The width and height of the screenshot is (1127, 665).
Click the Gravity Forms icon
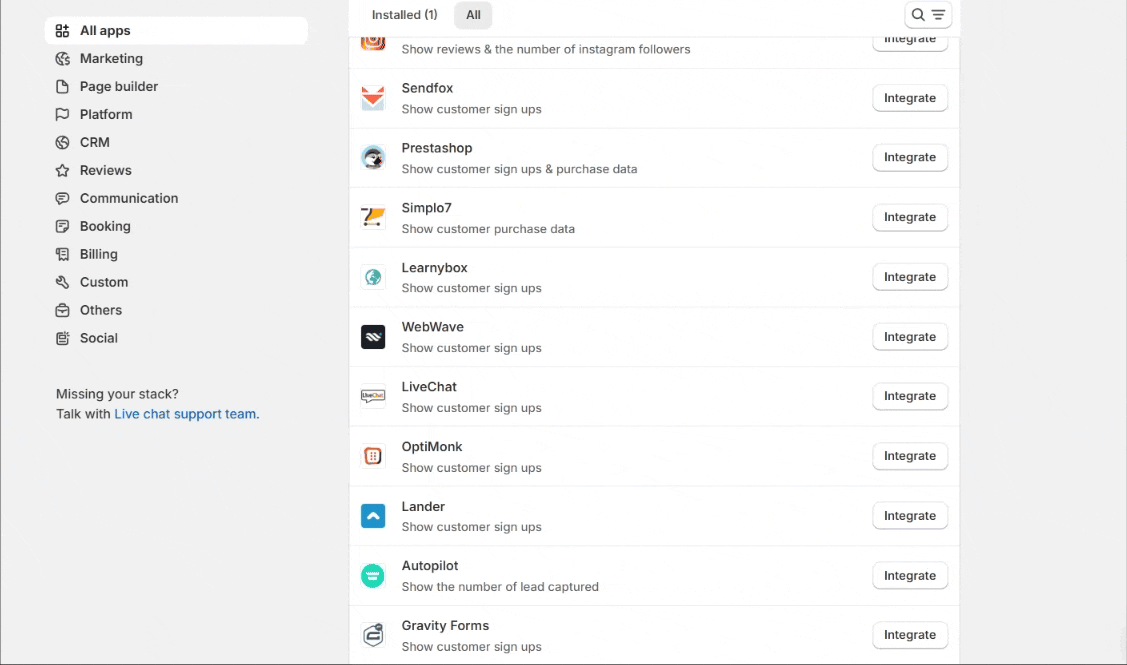pyautogui.click(x=373, y=635)
